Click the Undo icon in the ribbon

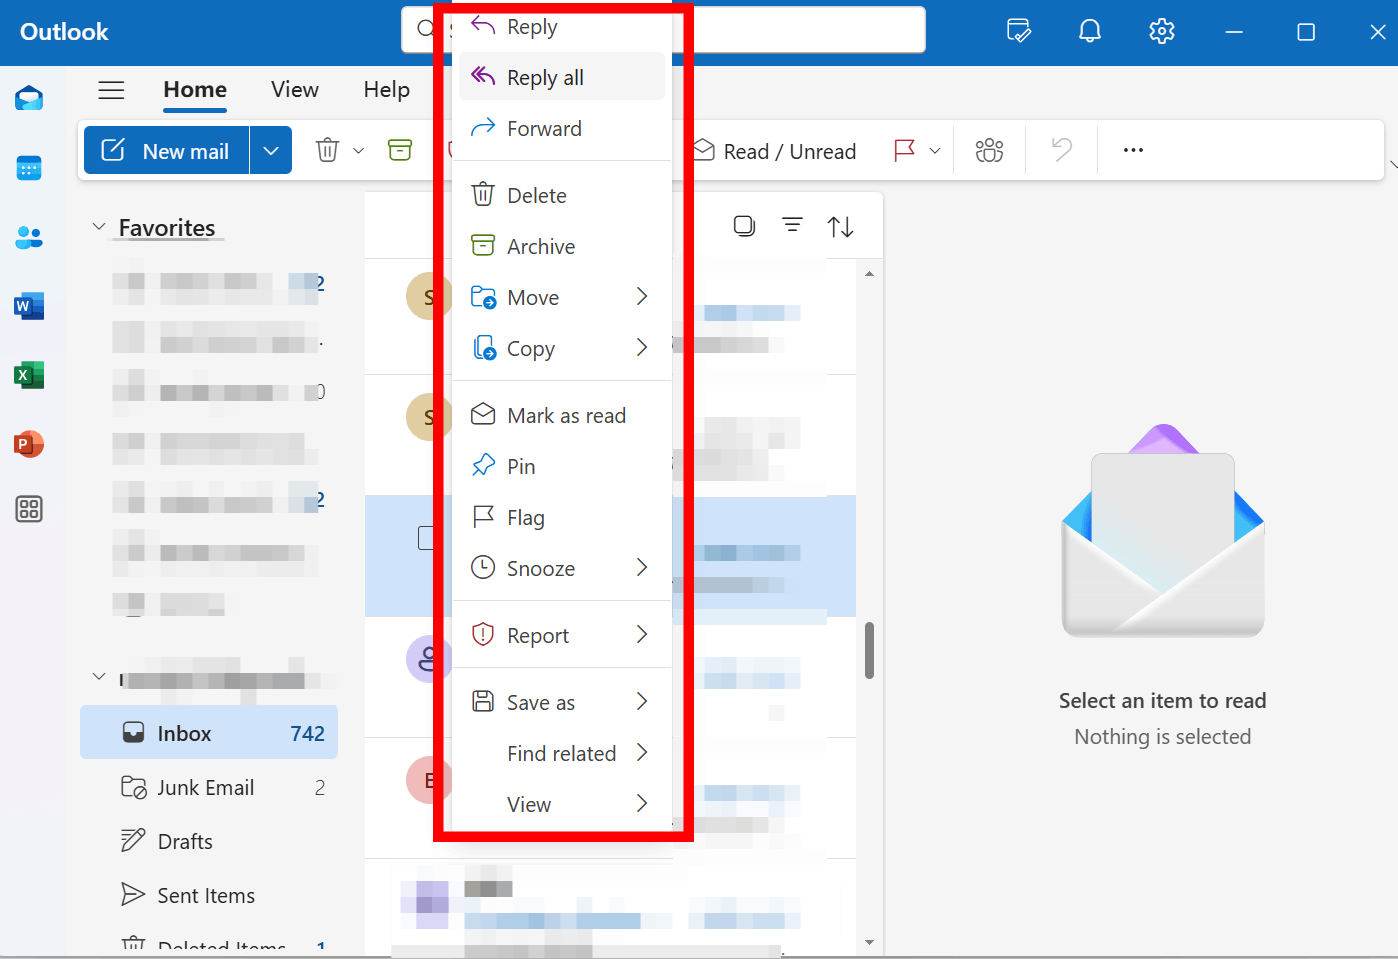point(1060,149)
